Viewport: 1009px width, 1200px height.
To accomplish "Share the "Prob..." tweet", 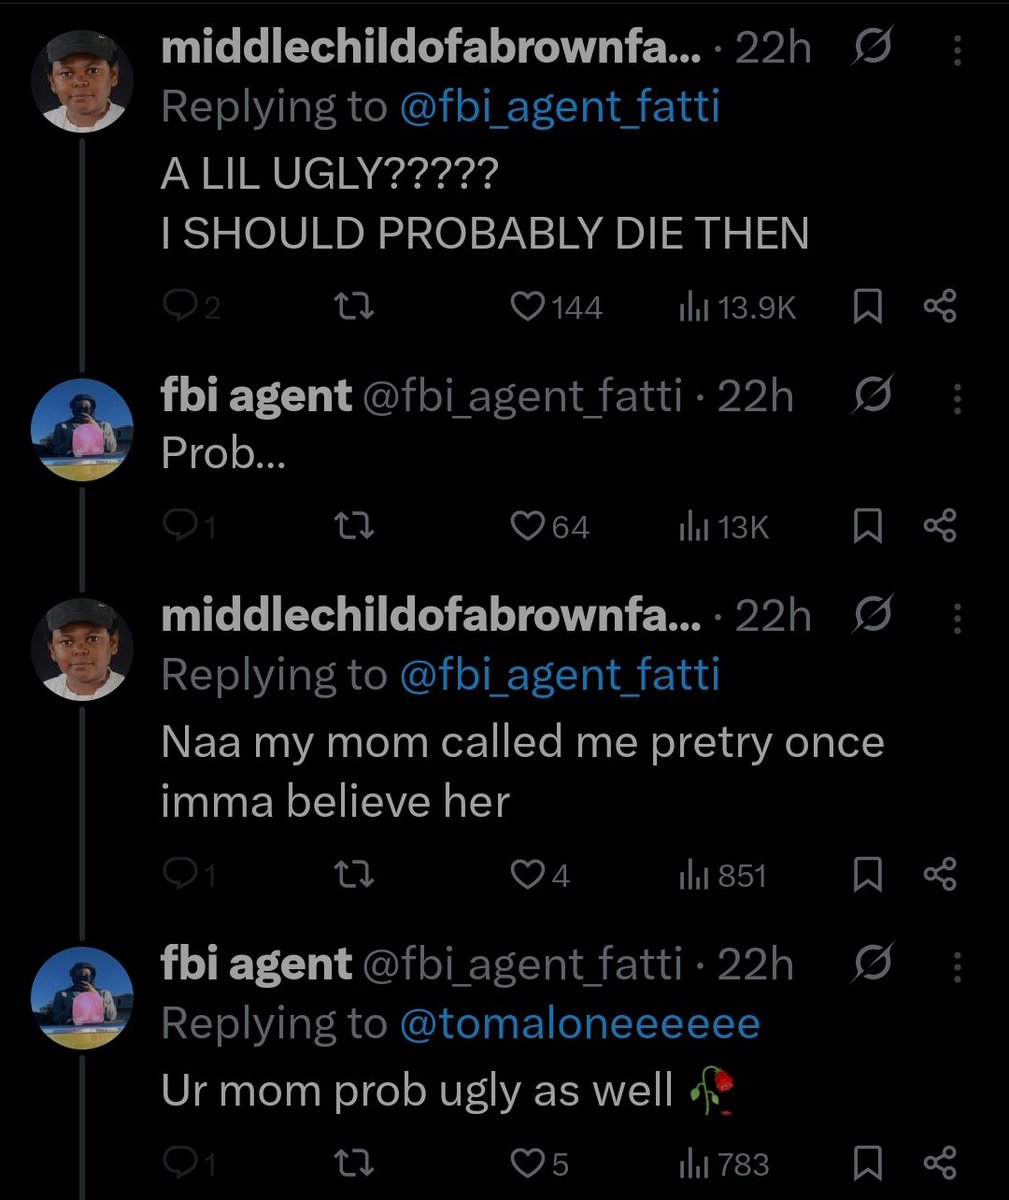I will tap(940, 526).
